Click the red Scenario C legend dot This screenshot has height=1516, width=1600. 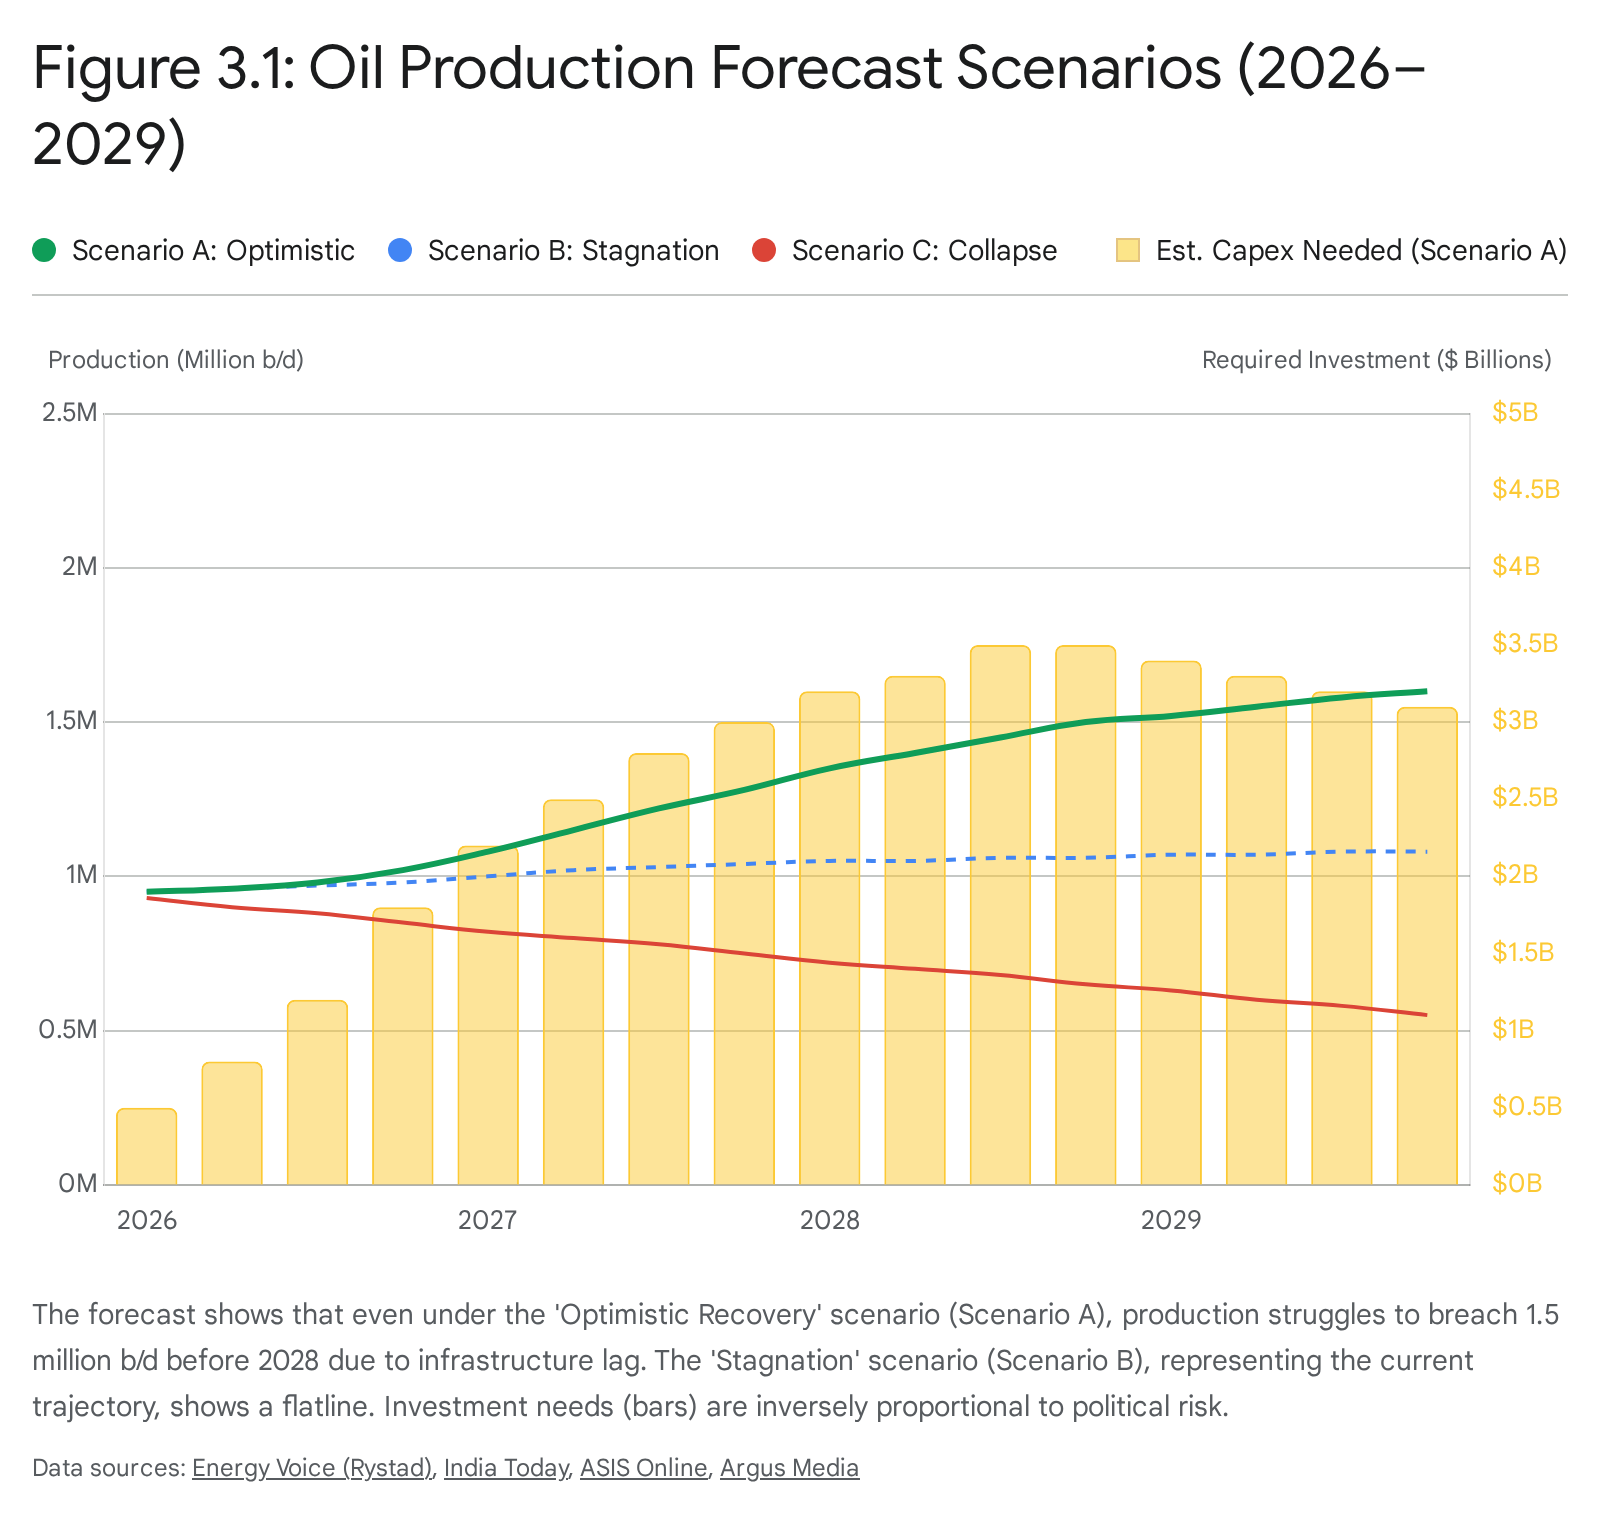click(x=764, y=250)
